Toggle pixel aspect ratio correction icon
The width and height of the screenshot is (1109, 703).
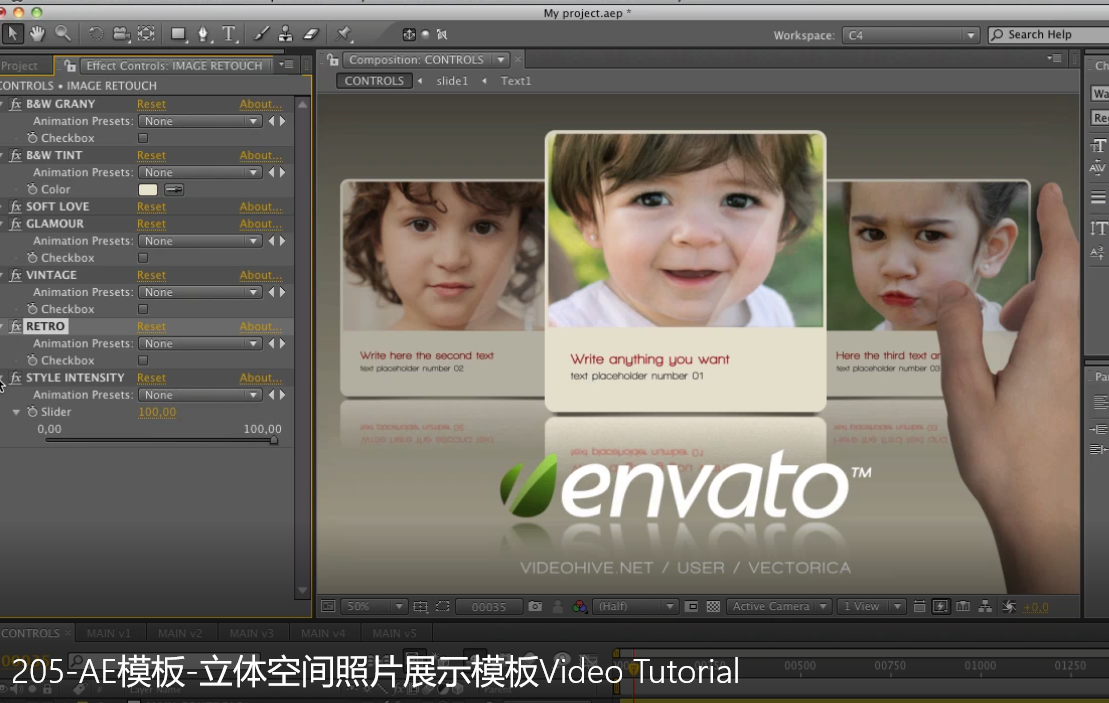pyautogui.click(x=919, y=607)
